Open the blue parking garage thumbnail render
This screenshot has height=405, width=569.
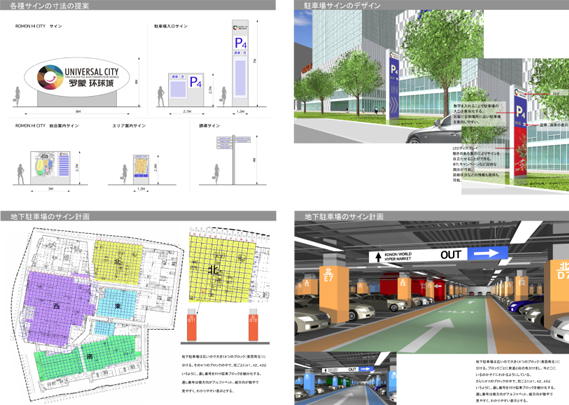(x=345, y=379)
